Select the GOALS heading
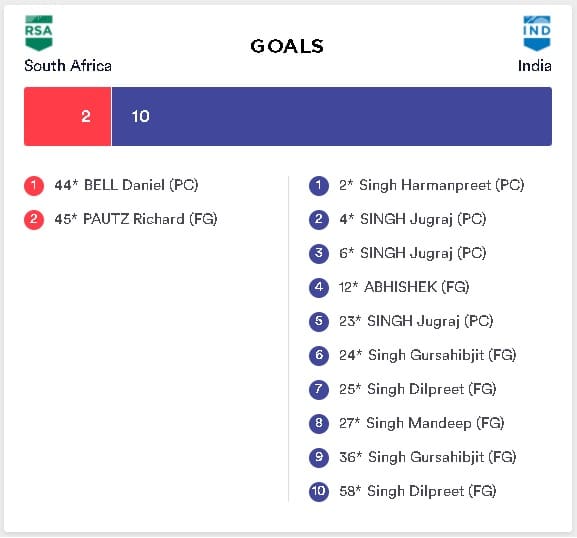The image size is (577, 538). 287,46
